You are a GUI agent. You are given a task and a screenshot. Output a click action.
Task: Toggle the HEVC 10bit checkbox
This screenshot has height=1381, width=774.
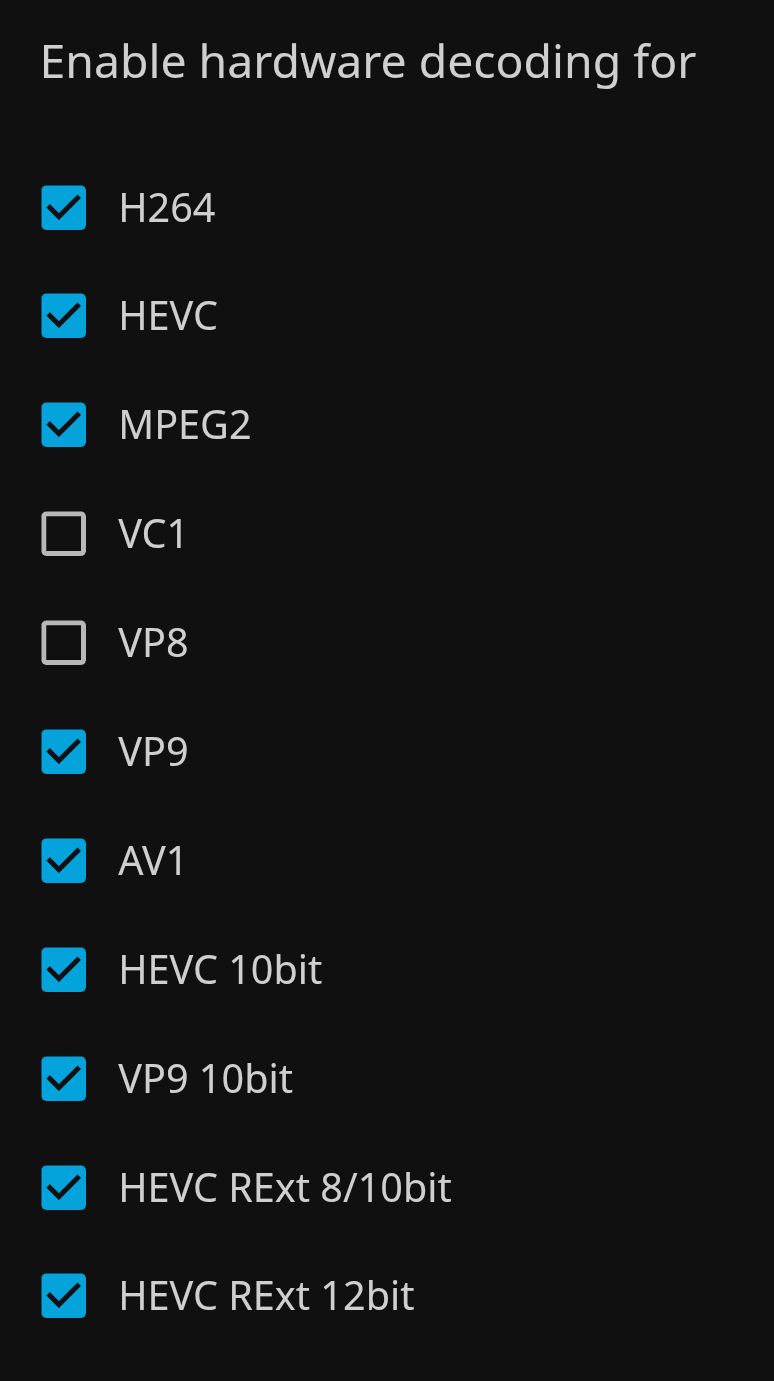[x=64, y=970]
